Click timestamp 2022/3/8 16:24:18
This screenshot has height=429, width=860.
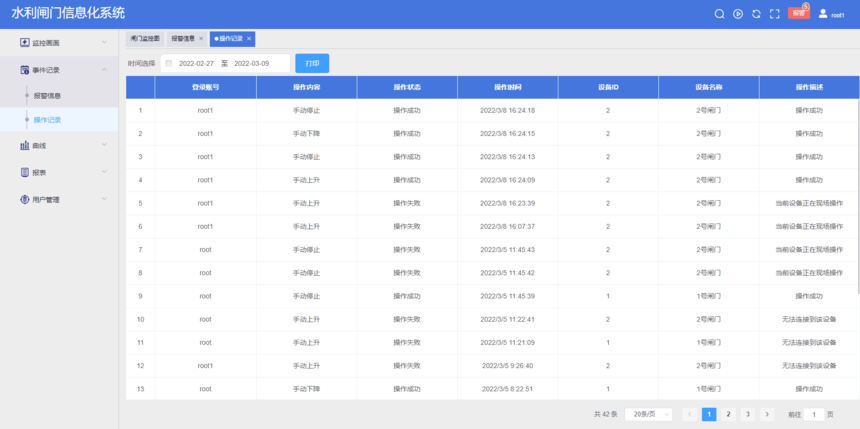pos(507,110)
